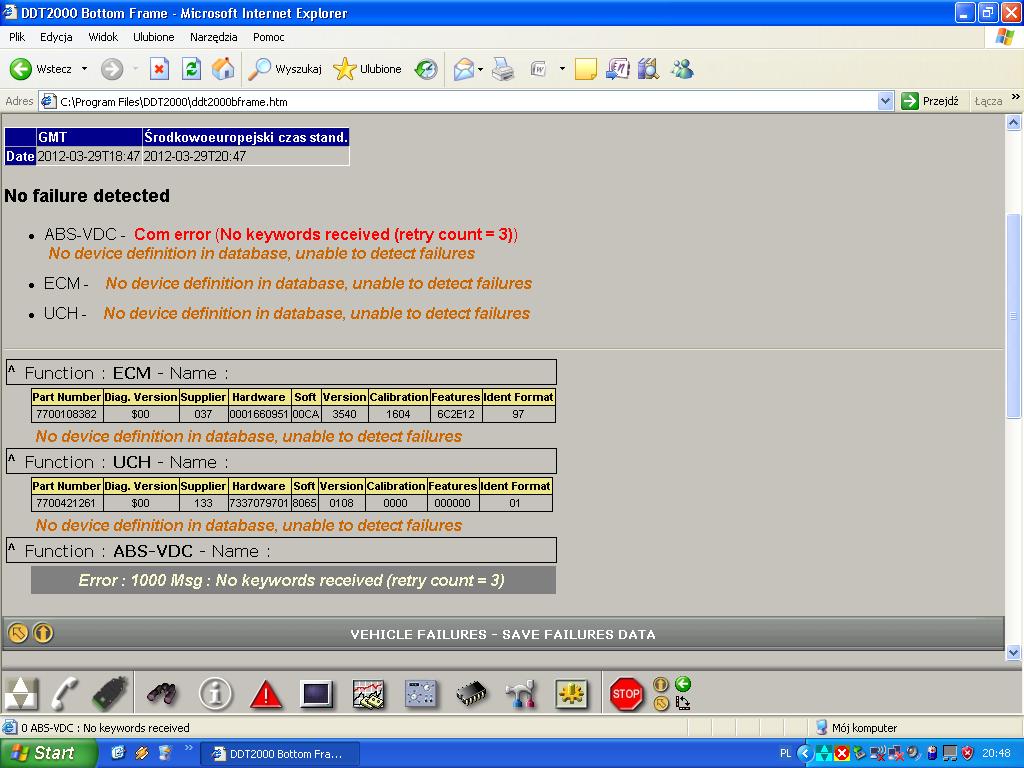This screenshot has height=768, width=1024.
Task: Click the browser Stop (red X) toolbar icon
Action: [159, 69]
